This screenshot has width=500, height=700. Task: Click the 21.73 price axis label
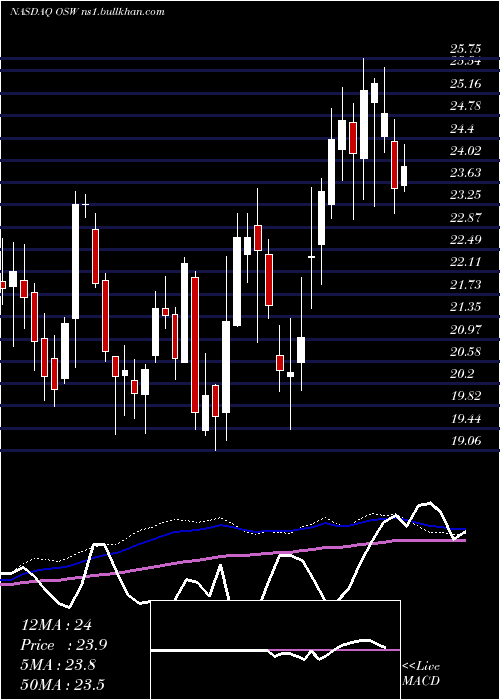pos(466,284)
